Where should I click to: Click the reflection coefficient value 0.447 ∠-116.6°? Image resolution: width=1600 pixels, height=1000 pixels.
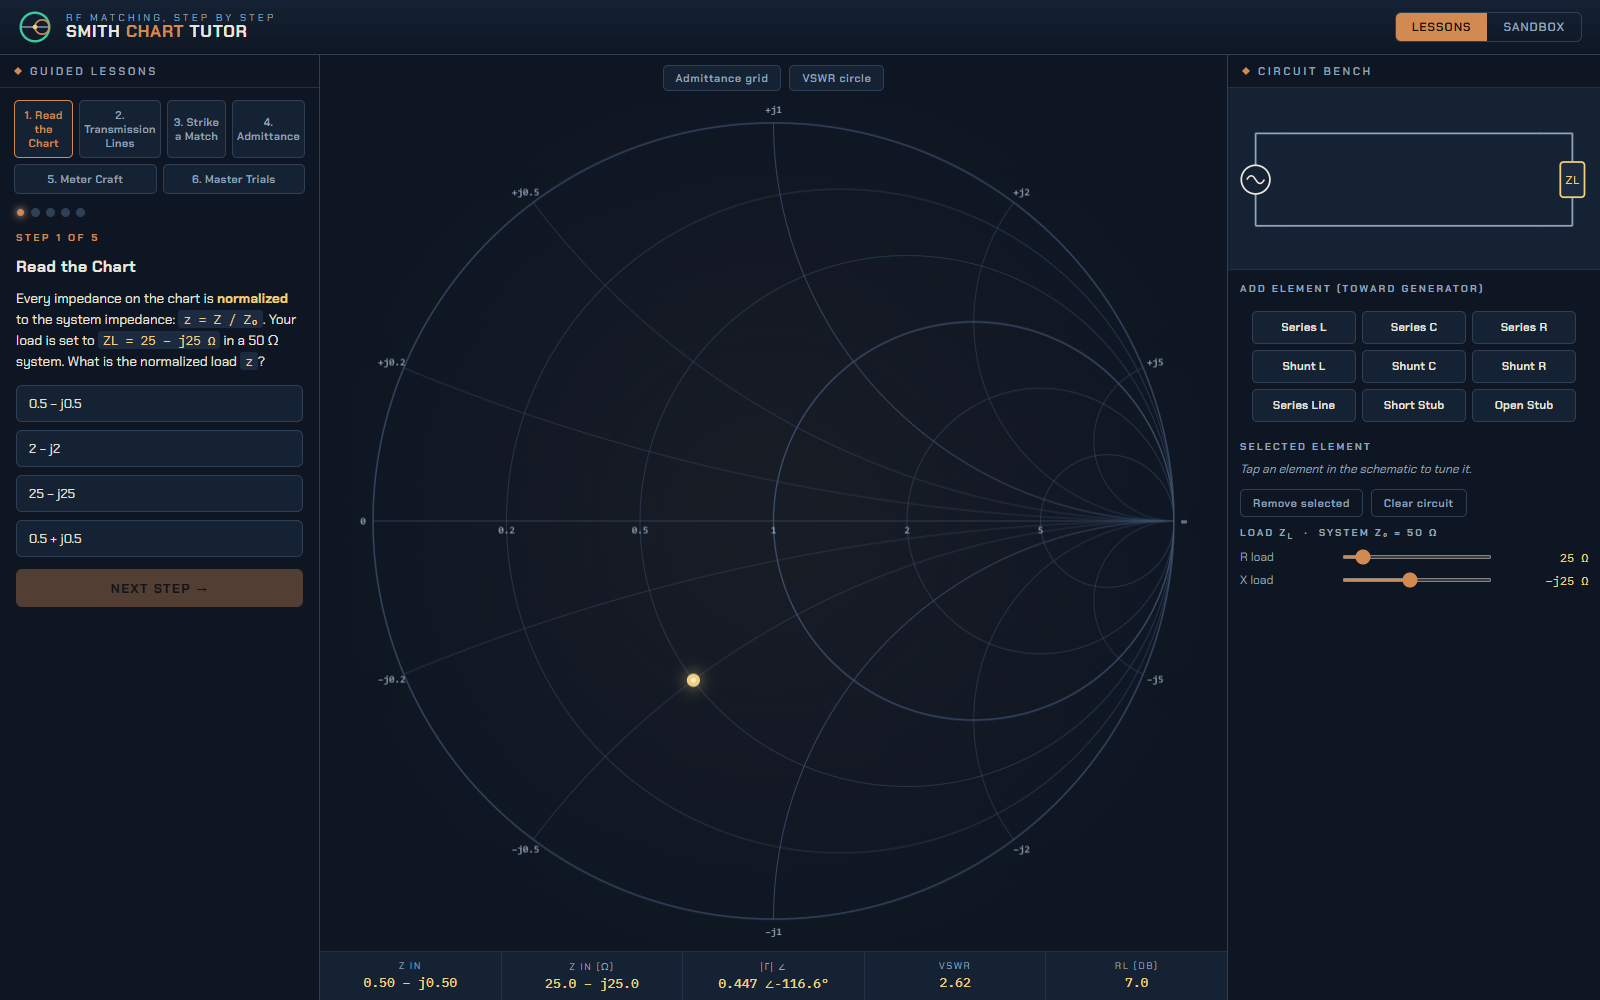tap(773, 983)
